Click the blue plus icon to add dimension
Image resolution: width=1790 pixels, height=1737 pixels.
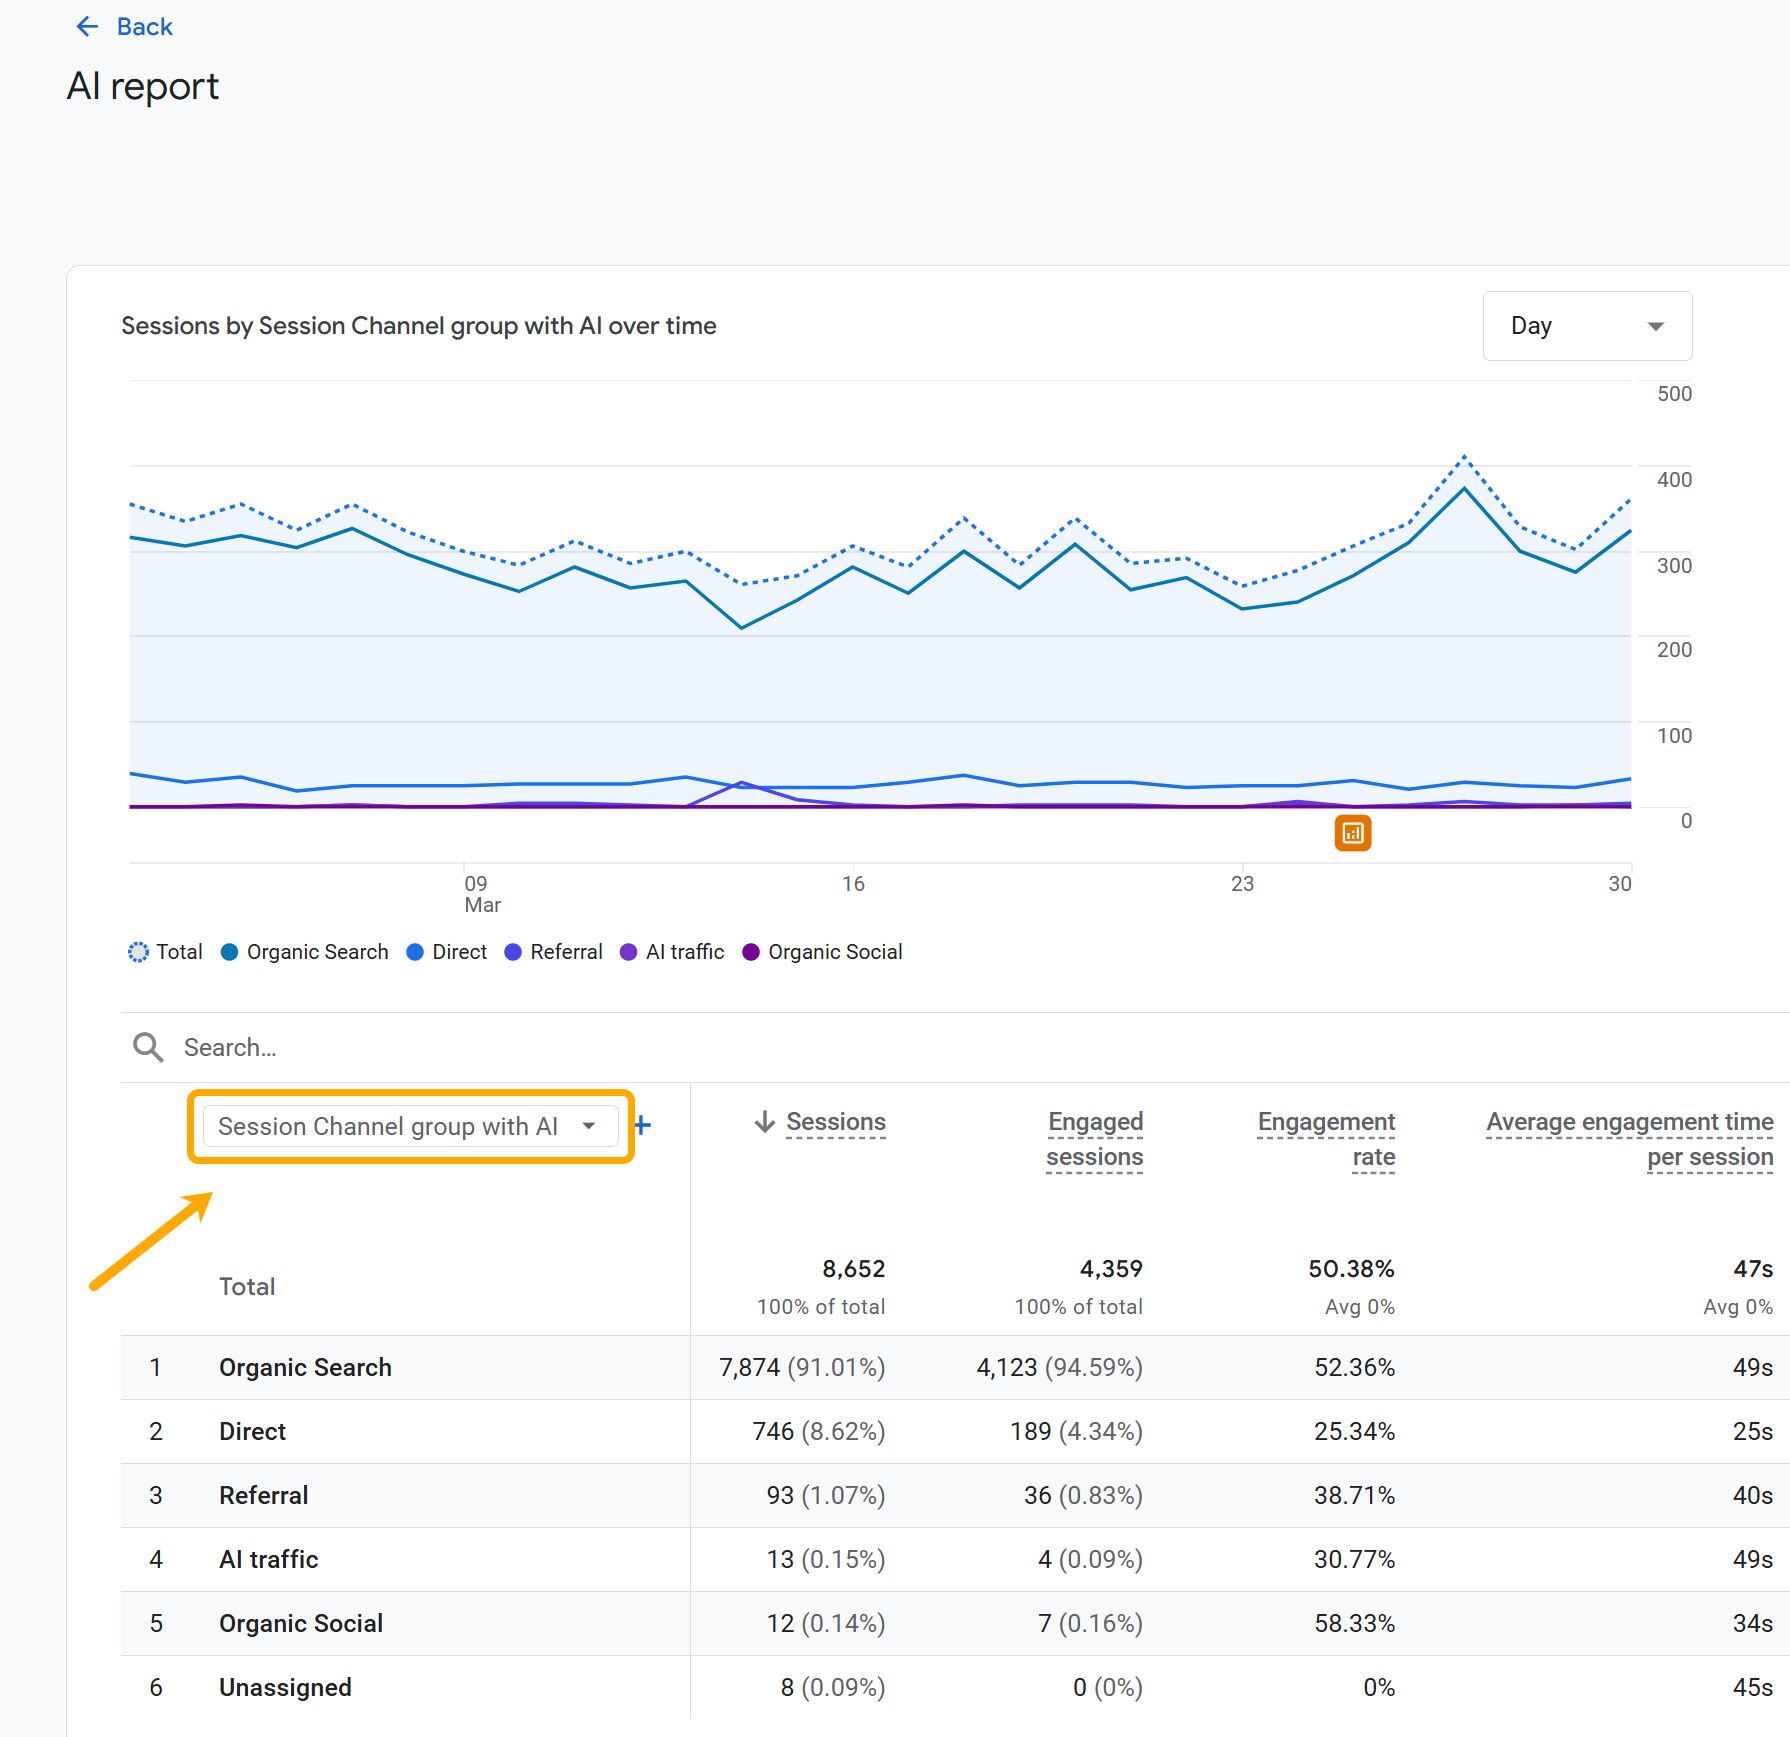pyautogui.click(x=642, y=1124)
